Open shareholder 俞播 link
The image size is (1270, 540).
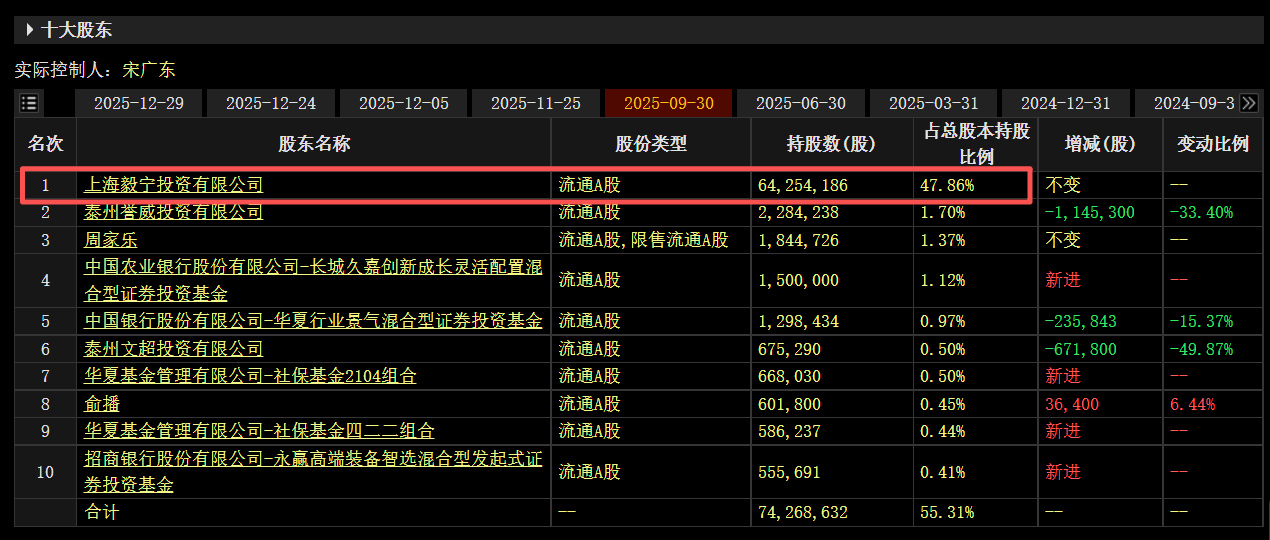(x=102, y=404)
